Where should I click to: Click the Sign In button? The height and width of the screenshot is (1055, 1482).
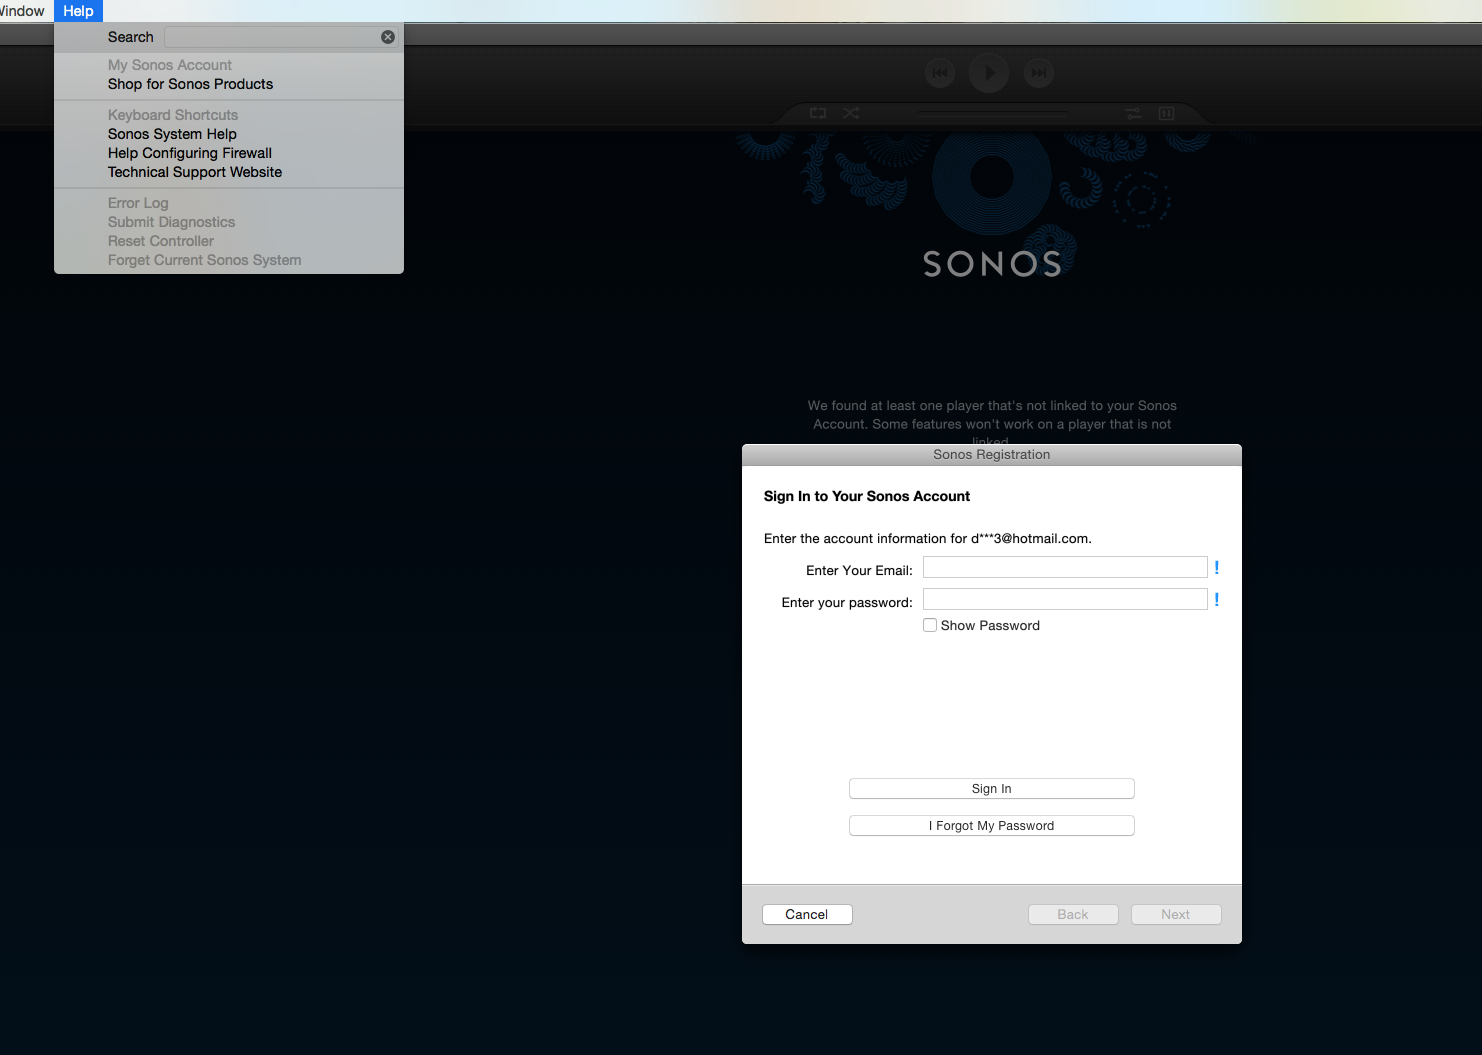pos(992,789)
